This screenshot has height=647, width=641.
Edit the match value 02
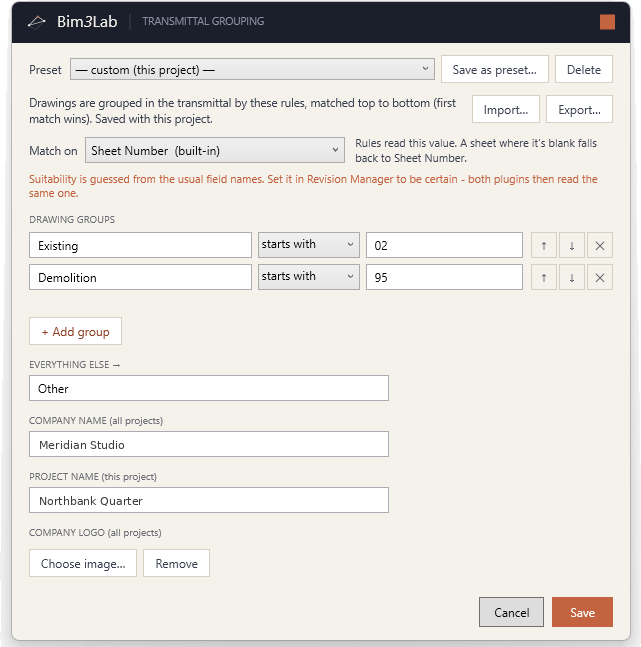(x=444, y=245)
